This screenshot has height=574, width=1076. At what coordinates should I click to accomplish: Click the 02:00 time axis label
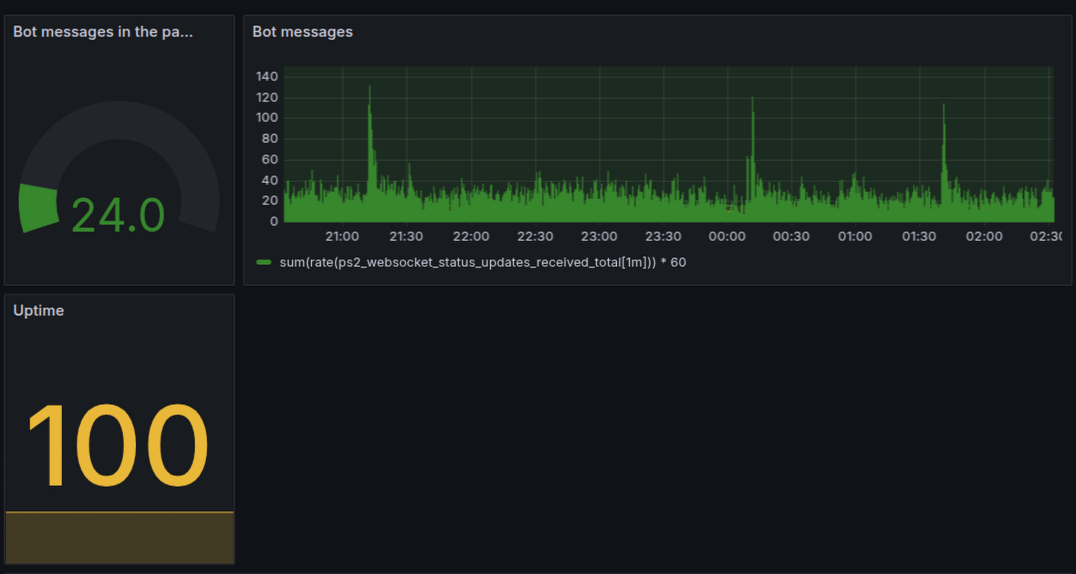(x=984, y=237)
